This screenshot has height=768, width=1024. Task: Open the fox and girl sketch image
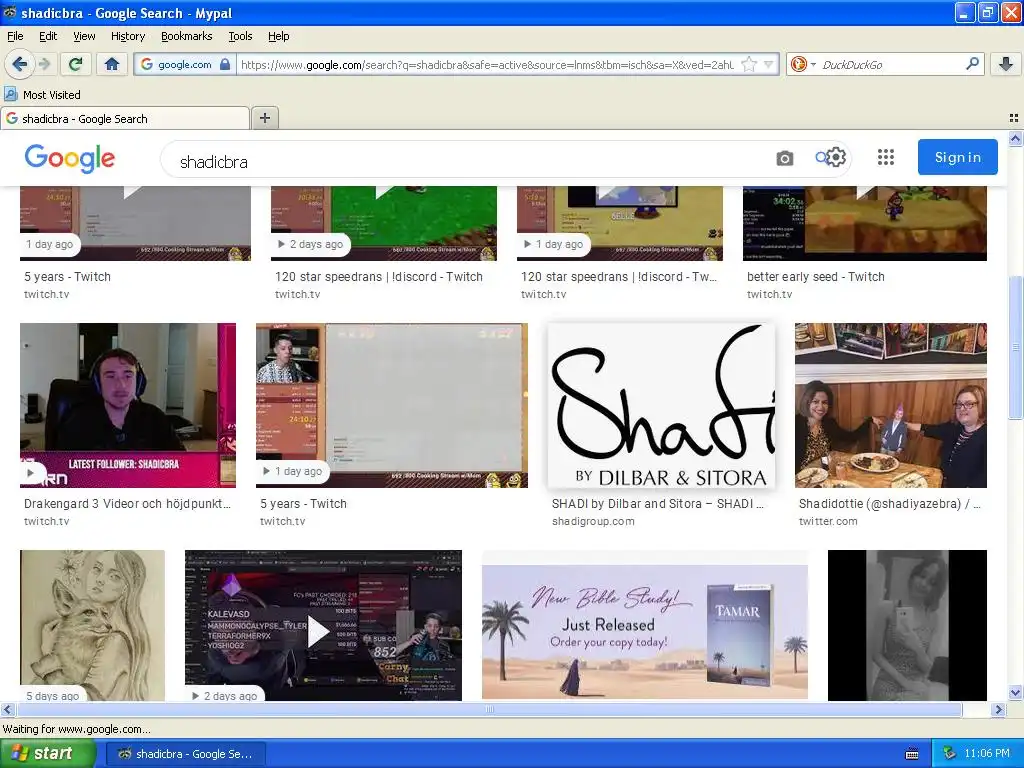[x=92, y=626]
